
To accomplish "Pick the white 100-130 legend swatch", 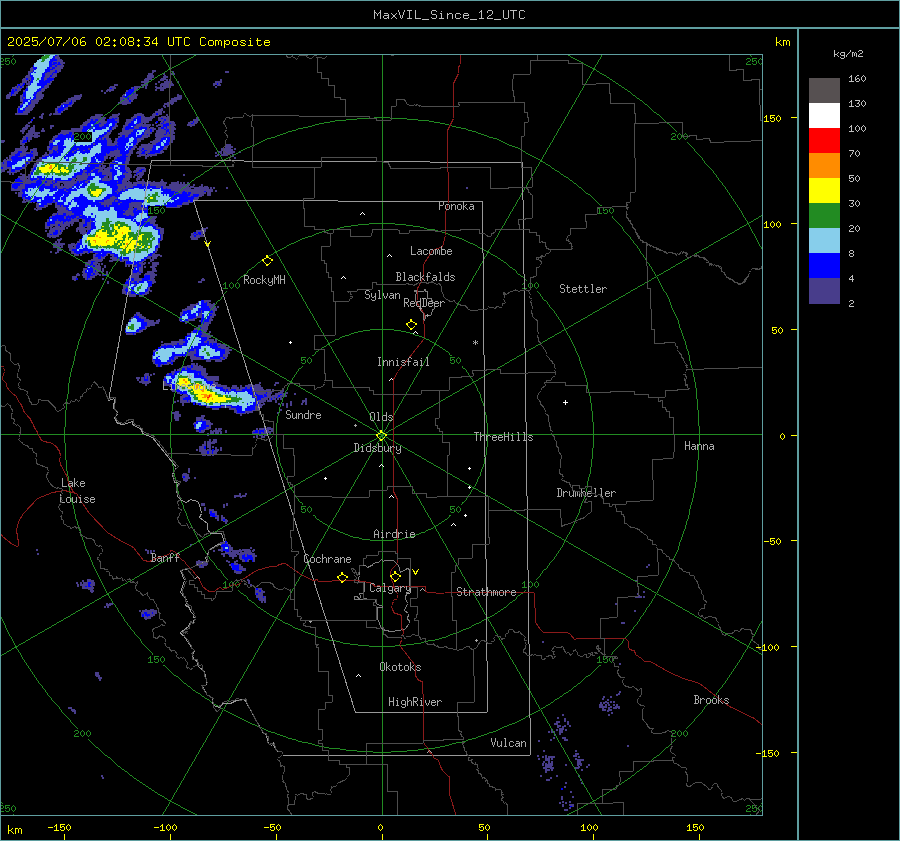I will tap(824, 116).
